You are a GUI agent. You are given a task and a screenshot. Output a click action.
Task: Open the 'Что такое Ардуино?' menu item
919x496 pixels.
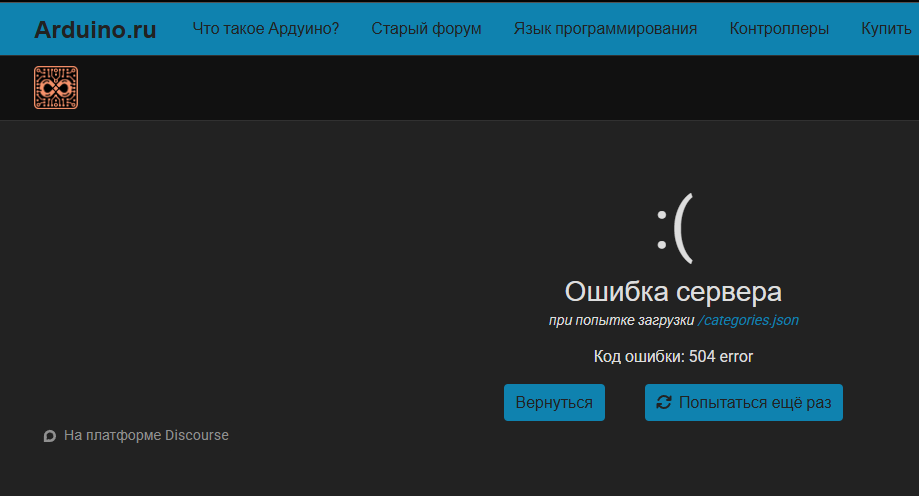click(265, 28)
